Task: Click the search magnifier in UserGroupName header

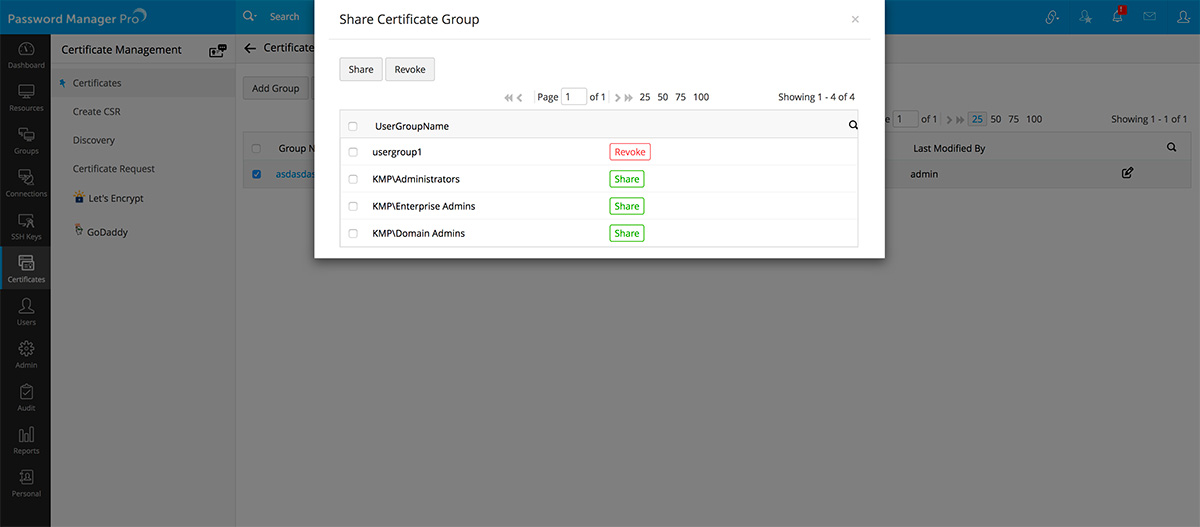Action: [853, 126]
